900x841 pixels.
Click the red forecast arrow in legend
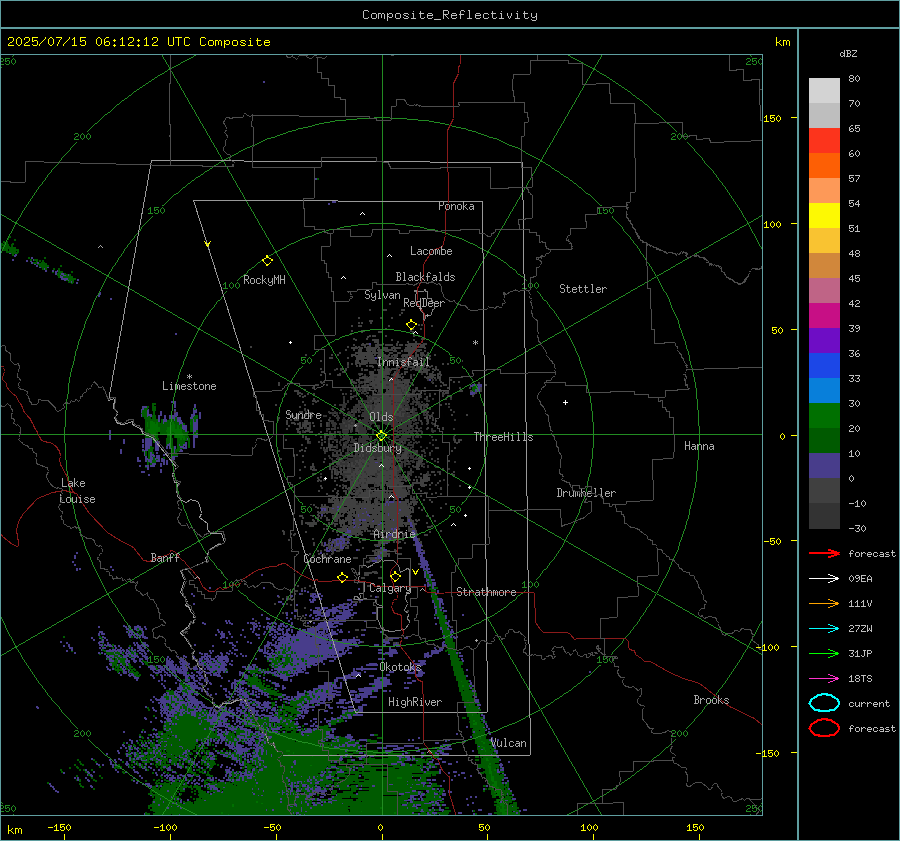coord(824,553)
